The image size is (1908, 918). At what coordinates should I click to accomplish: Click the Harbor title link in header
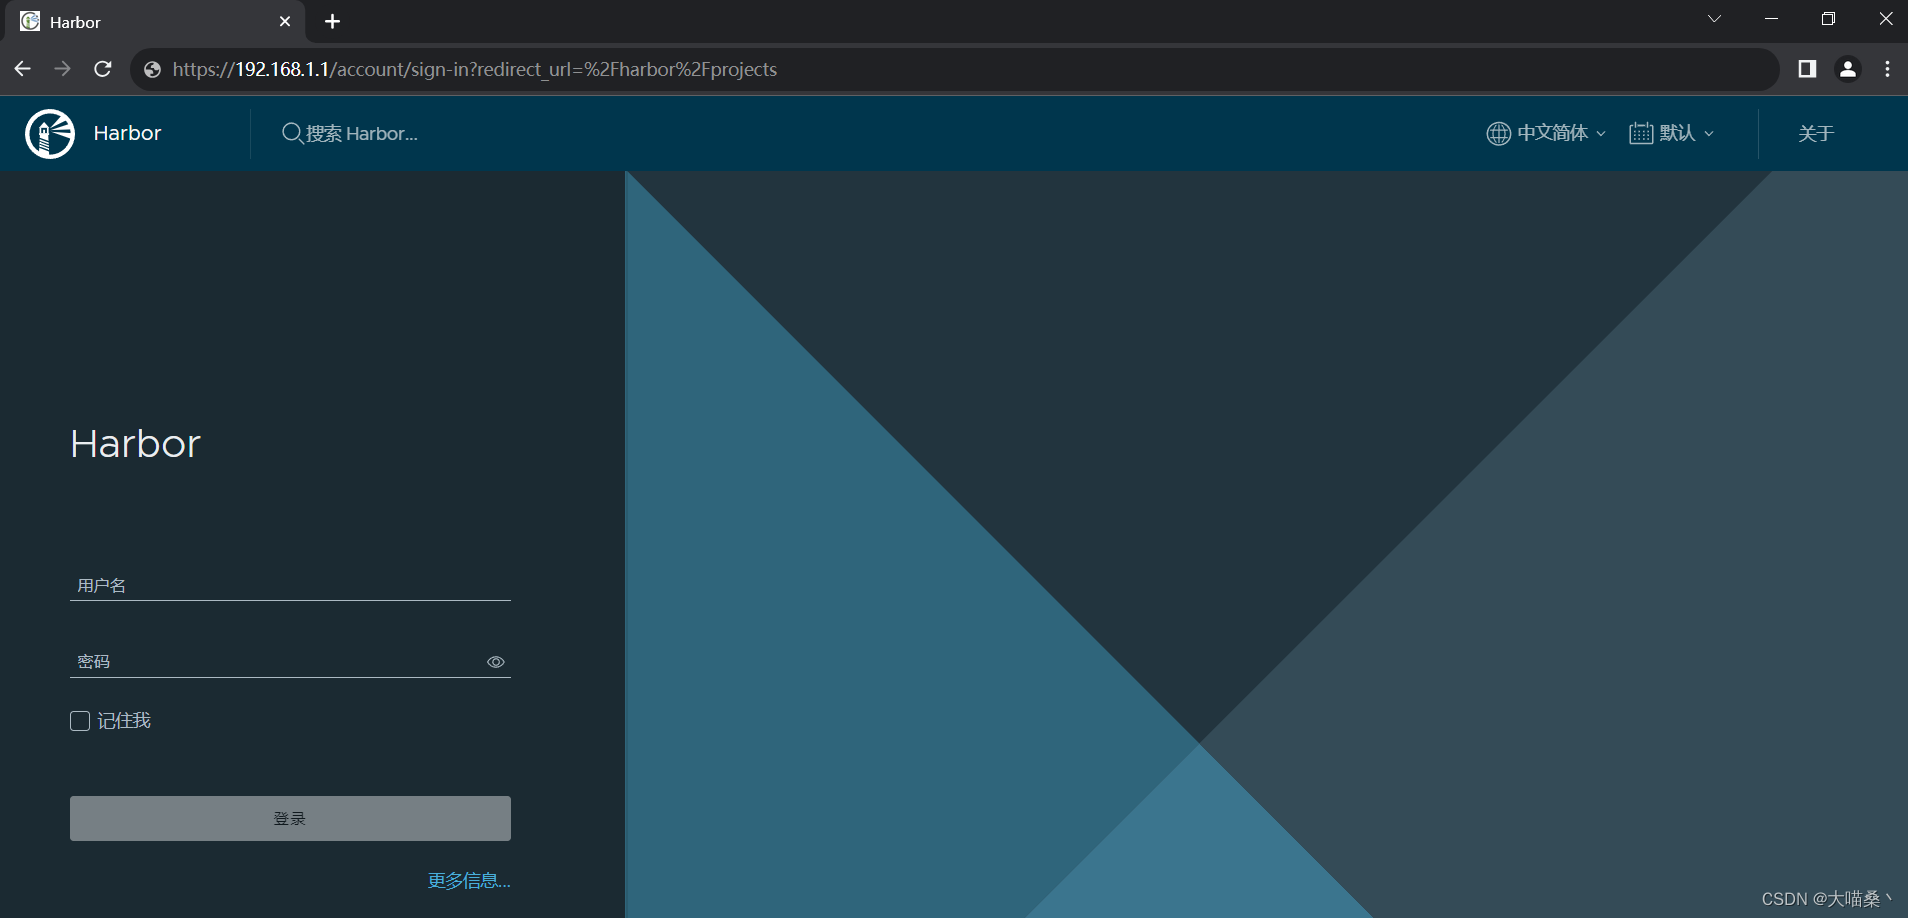[x=127, y=133]
